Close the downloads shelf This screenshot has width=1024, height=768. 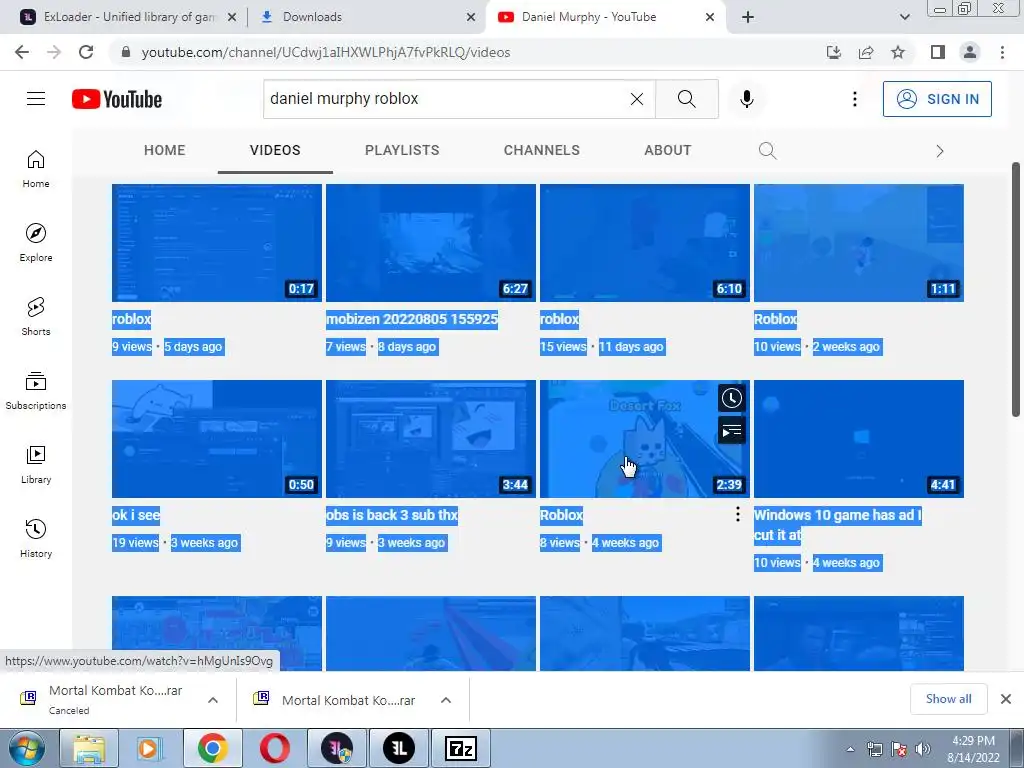(x=1006, y=699)
